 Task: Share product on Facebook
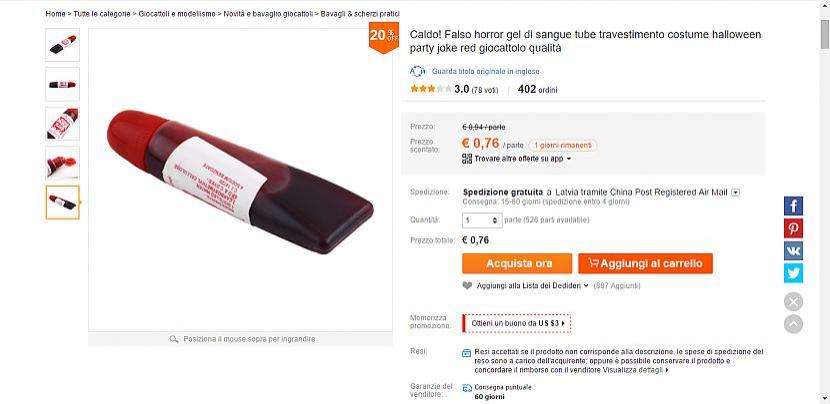(793, 206)
